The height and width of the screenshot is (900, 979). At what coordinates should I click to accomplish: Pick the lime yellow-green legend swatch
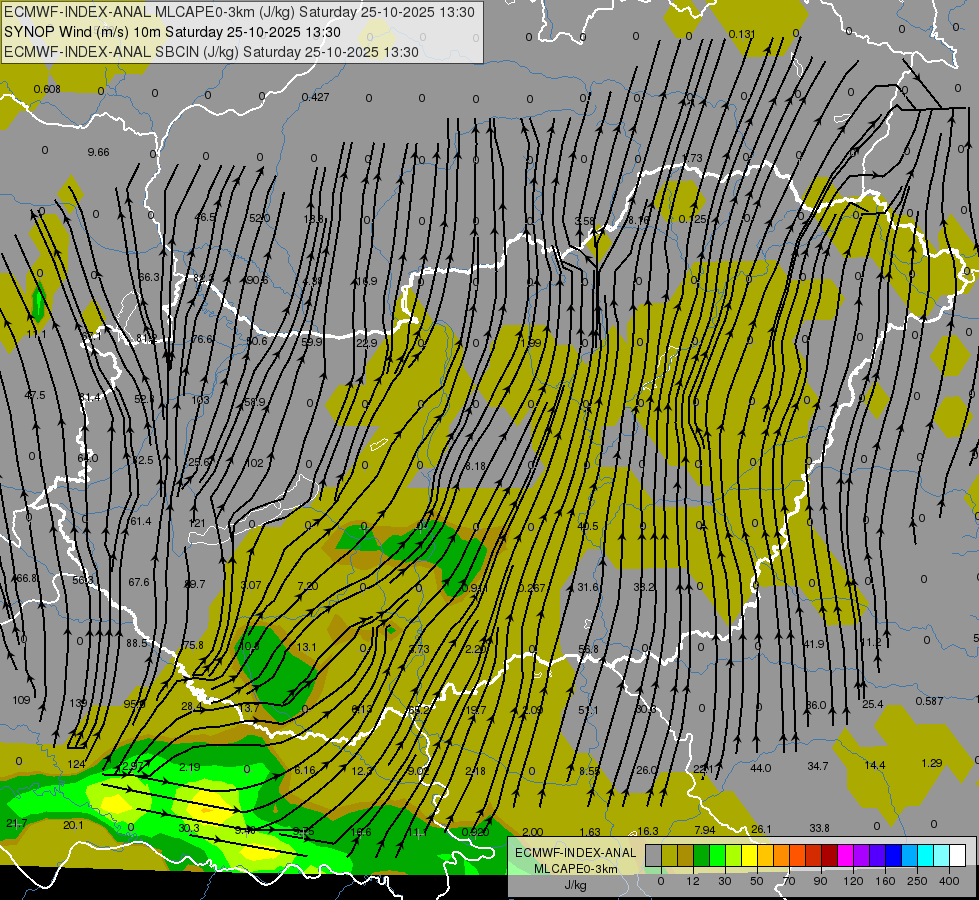[x=734, y=855]
